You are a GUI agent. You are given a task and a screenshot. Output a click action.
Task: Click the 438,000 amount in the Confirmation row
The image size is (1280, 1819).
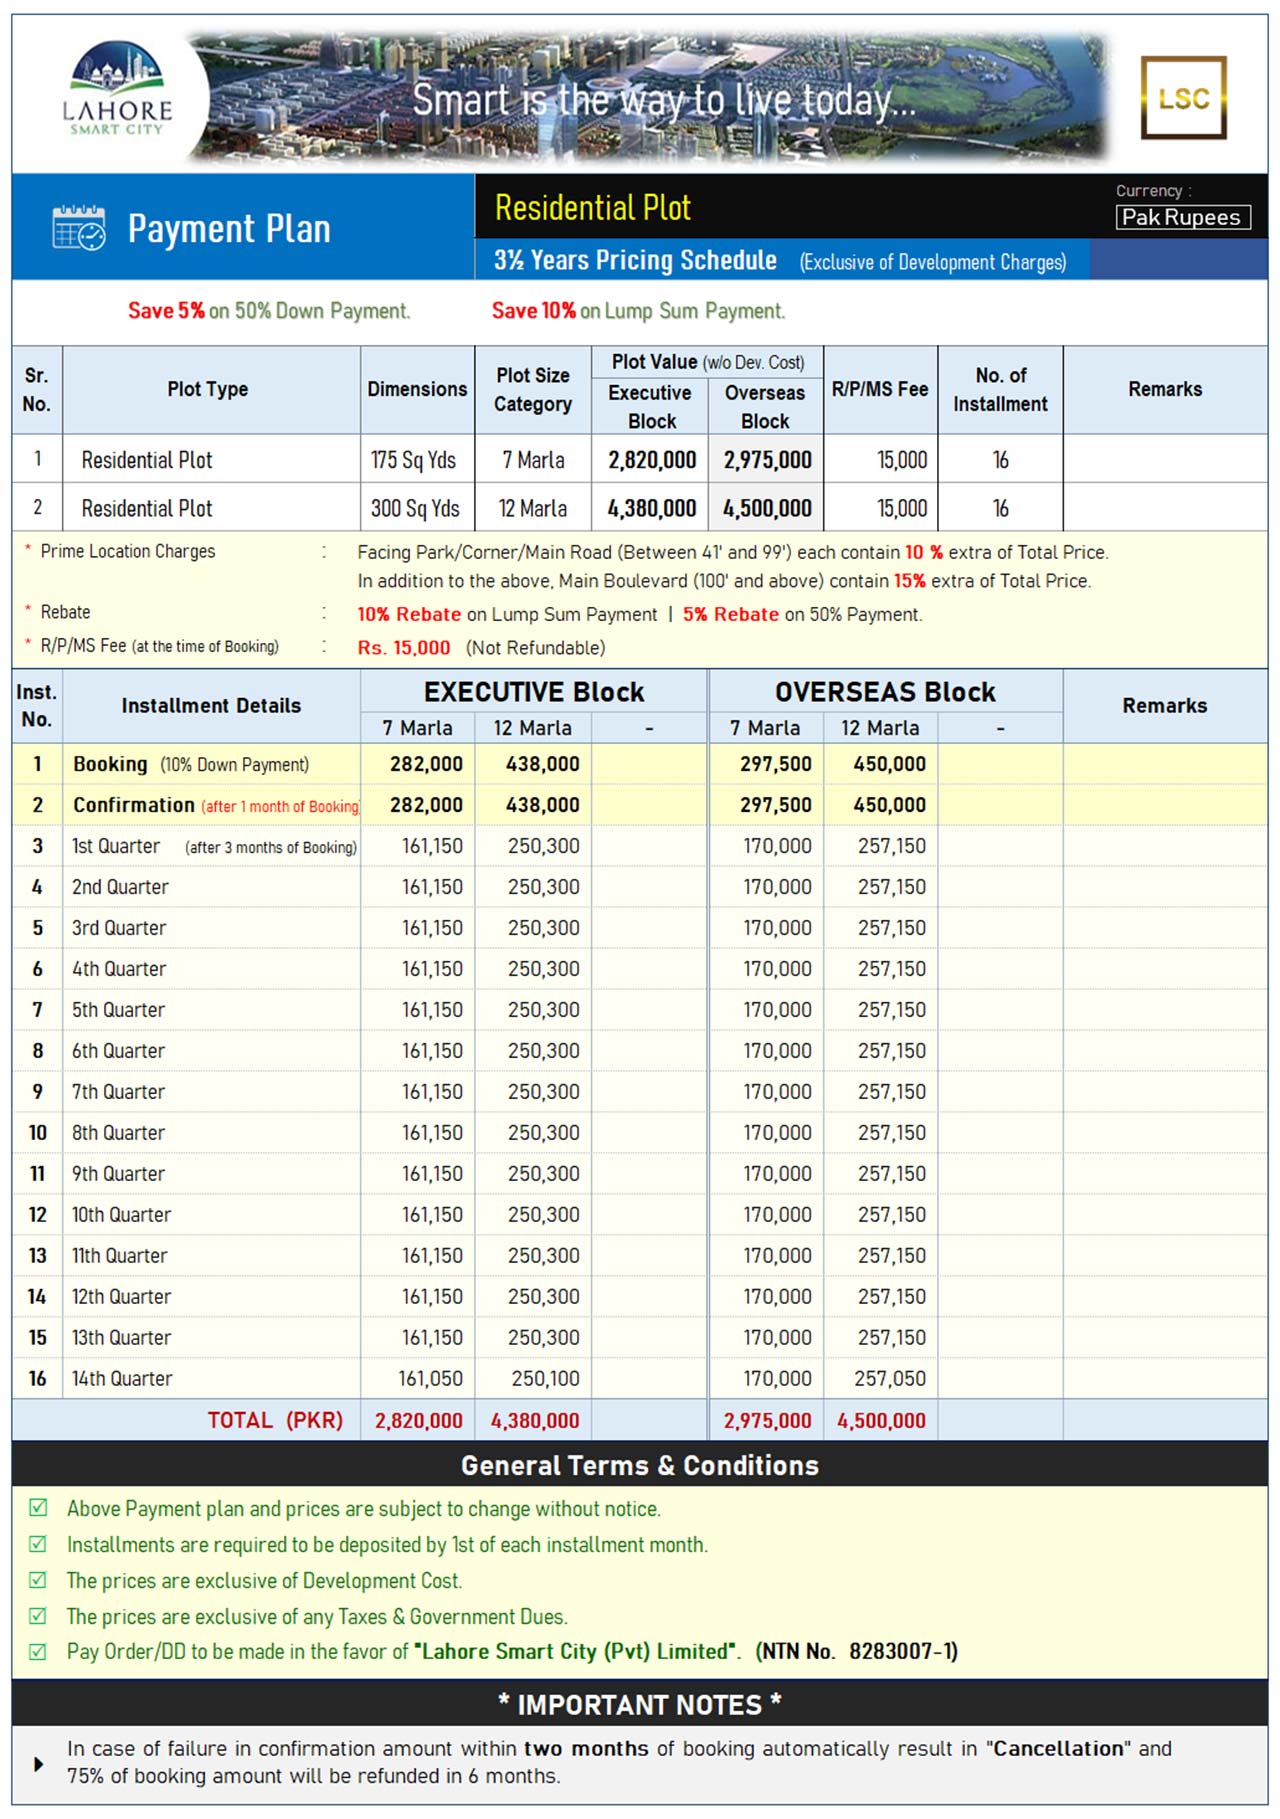tap(543, 805)
